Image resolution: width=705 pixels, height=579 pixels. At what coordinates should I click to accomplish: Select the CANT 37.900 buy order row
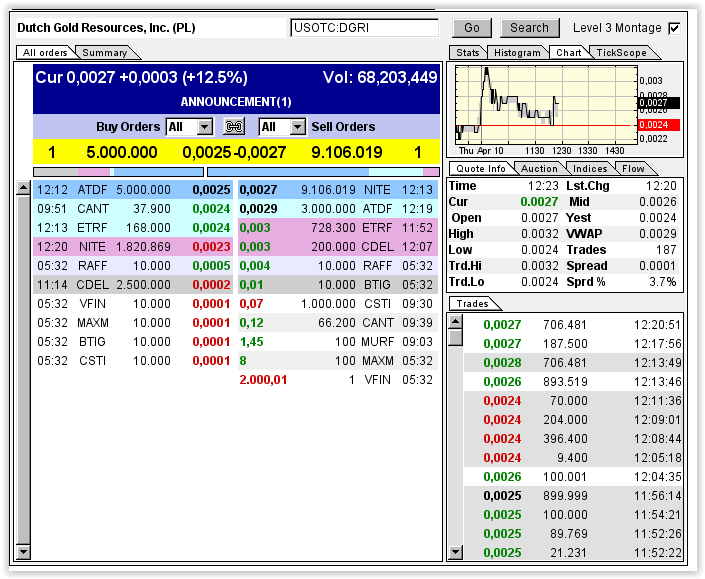pyautogui.click(x=133, y=209)
